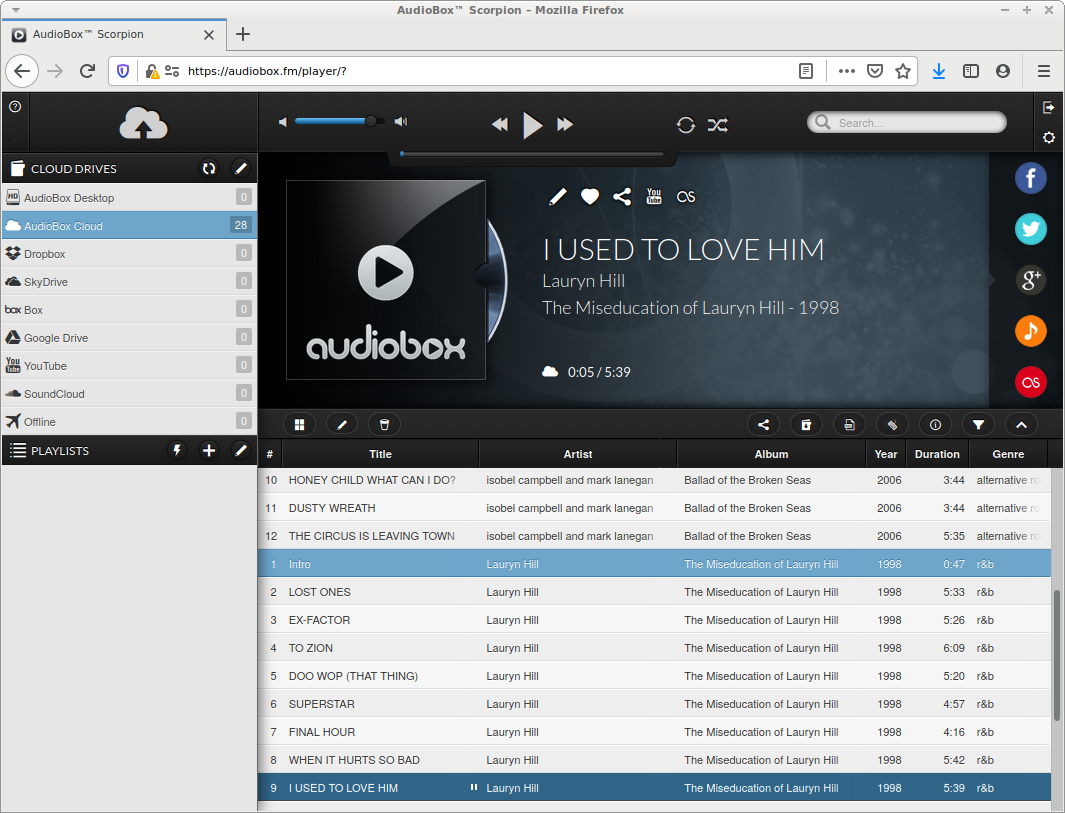Bookmark this page with star icon
The image size is (1065, 813).
(x=903, y=71)
